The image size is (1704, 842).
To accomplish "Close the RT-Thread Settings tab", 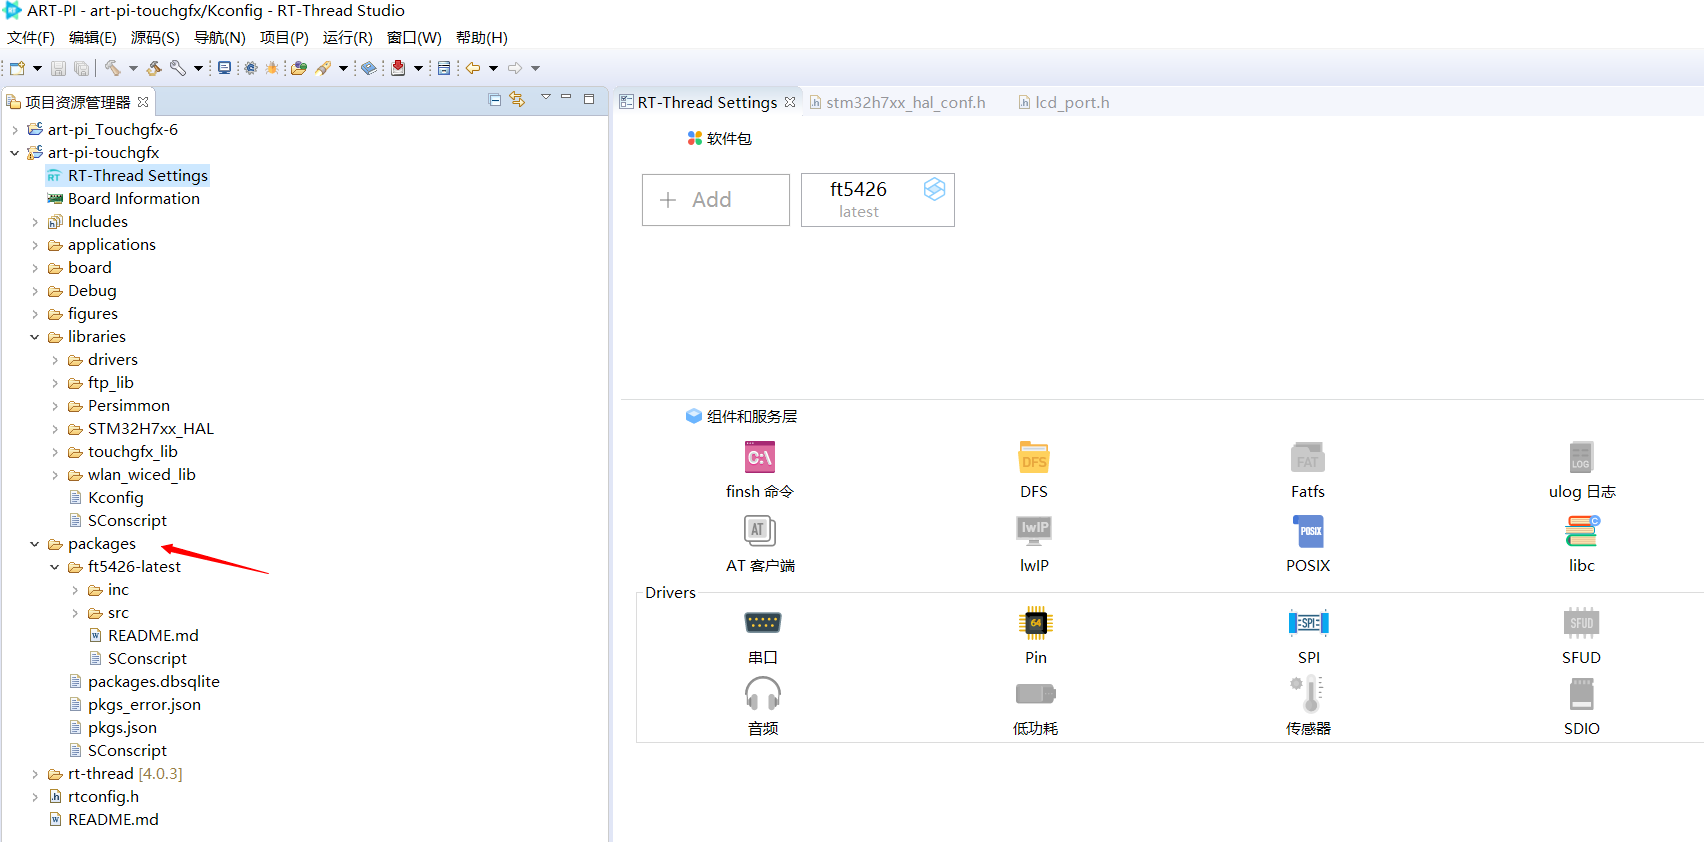I will (790, 102).
